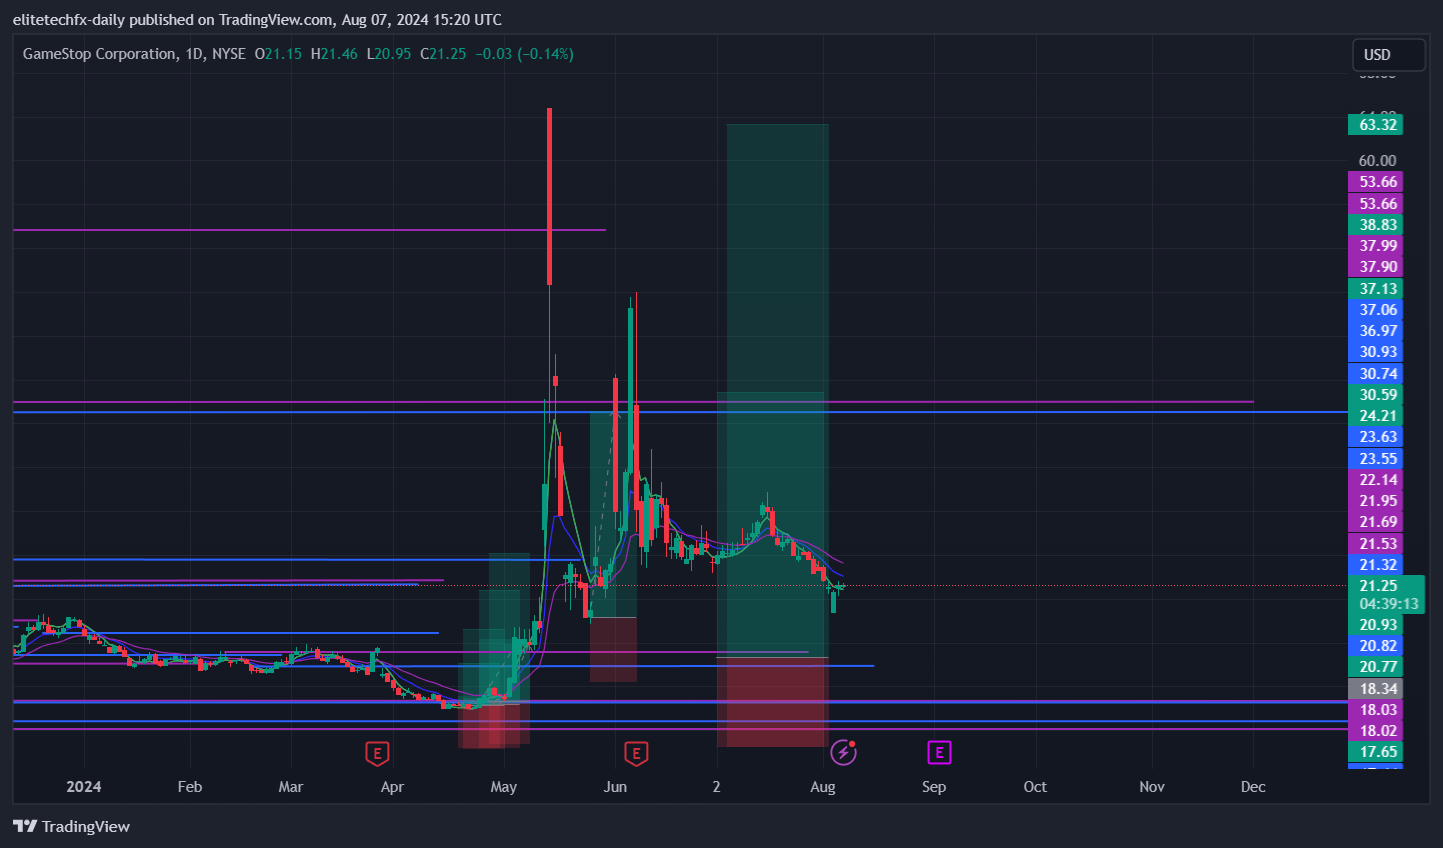Click the May label on time axis
Viewport: 1443px width, 848px height.
(x=504, y=787)
